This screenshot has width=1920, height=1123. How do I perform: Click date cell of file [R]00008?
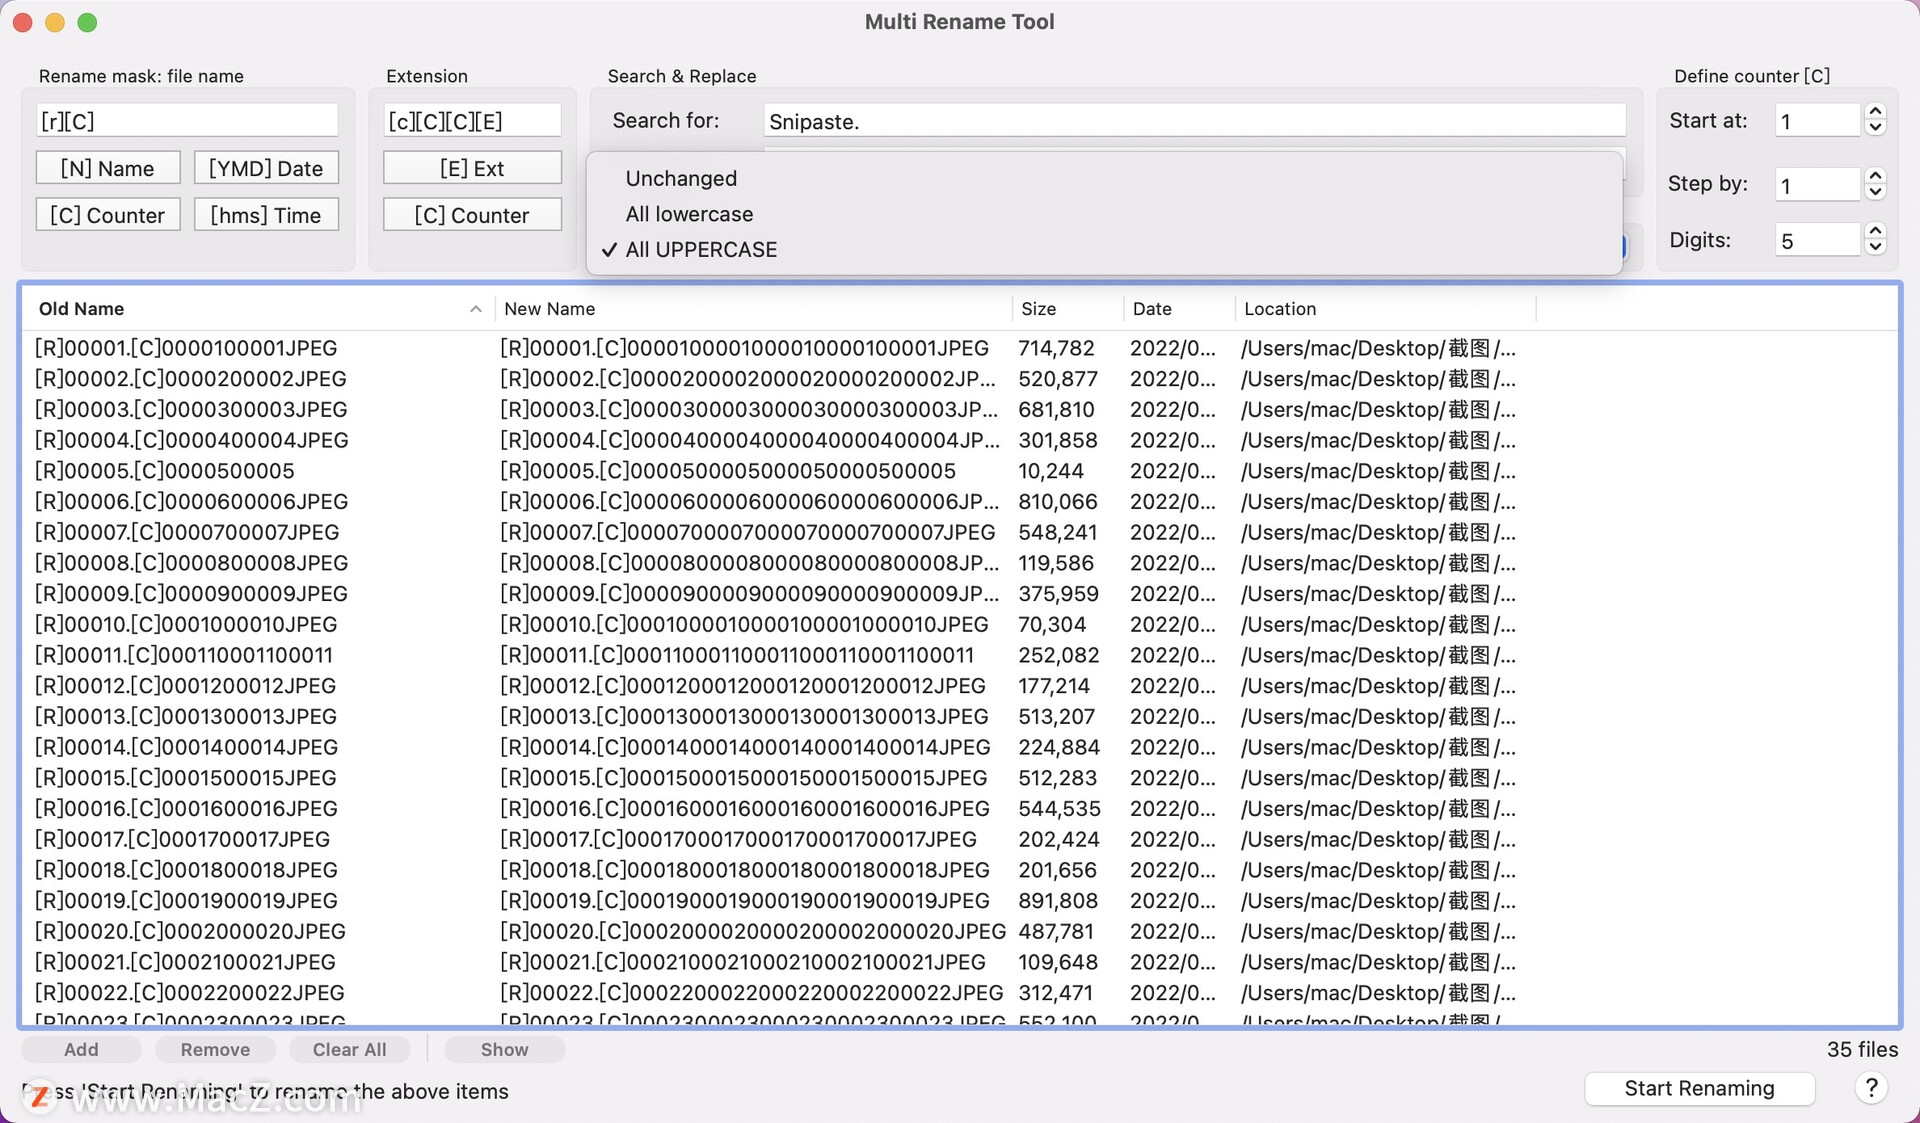(1173, 563)
